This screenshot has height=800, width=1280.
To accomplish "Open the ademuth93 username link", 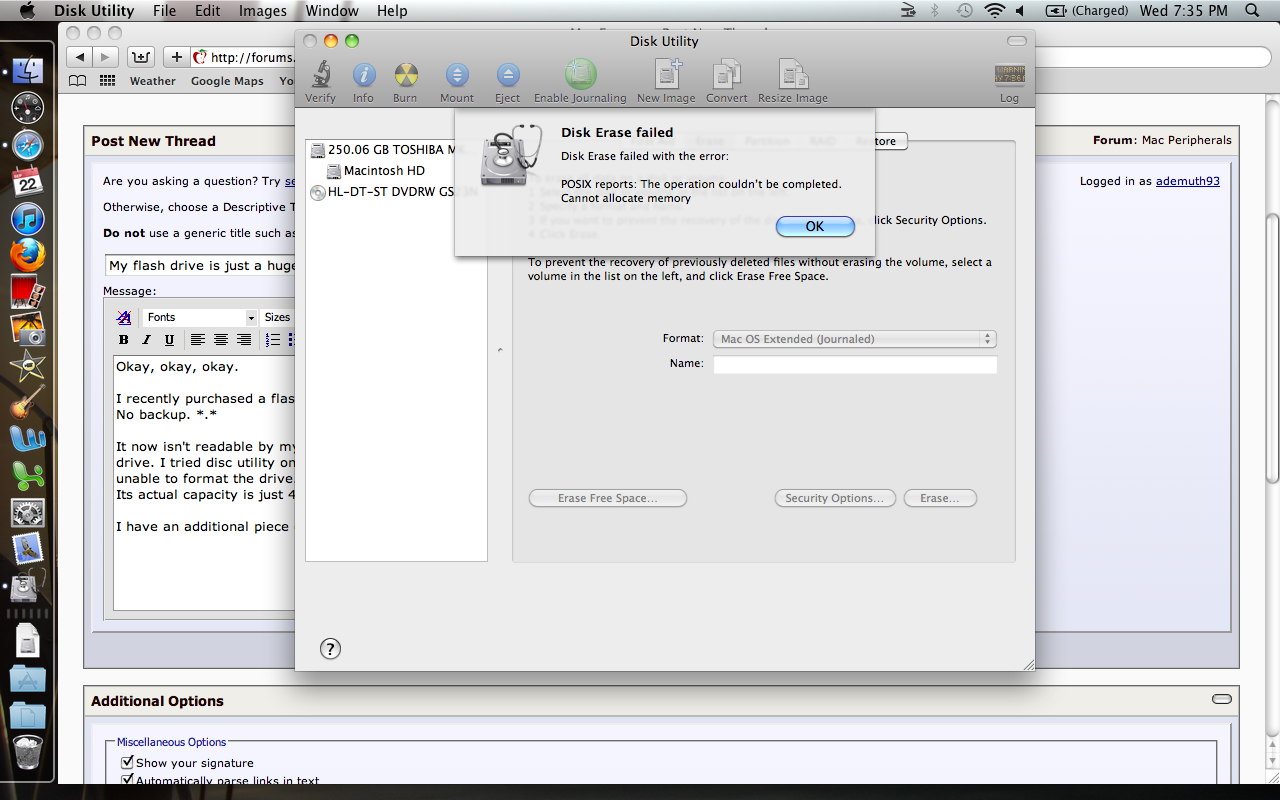I will pyautogui.click(x=1188, y=181).
